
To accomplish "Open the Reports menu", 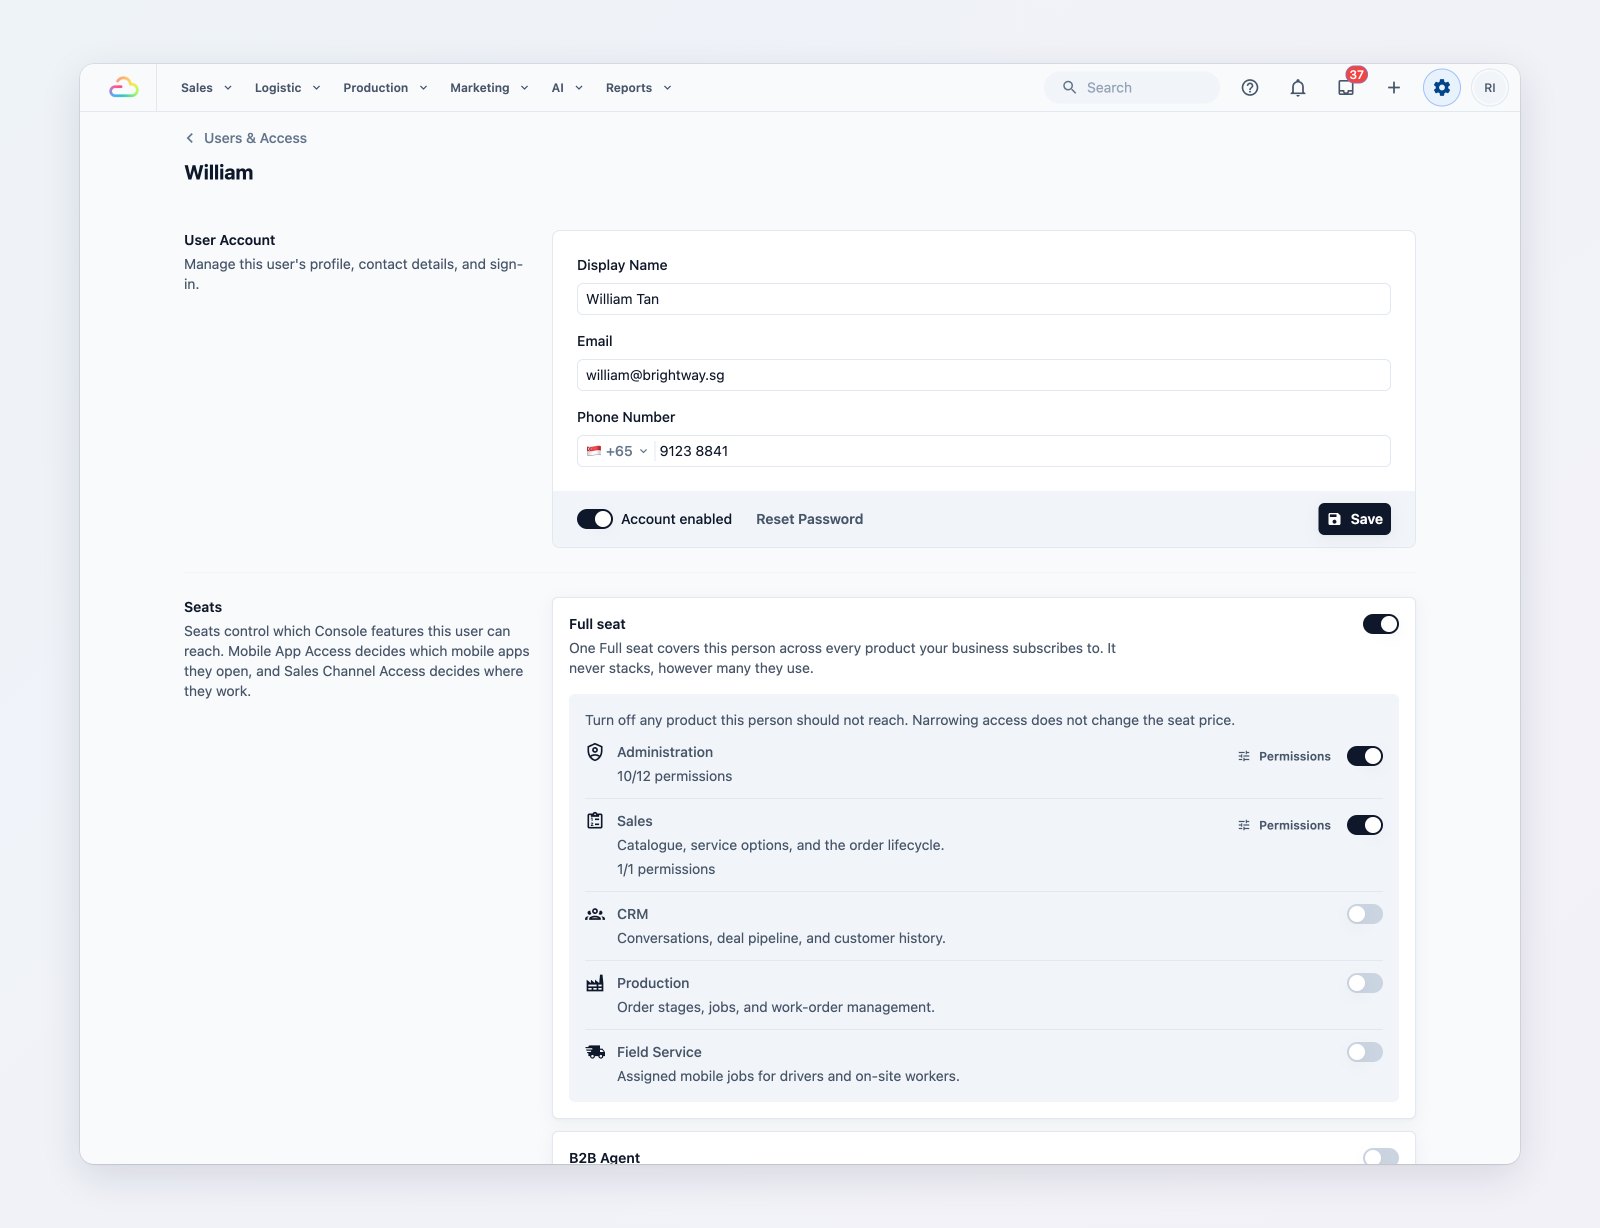I will click(638, 88).
